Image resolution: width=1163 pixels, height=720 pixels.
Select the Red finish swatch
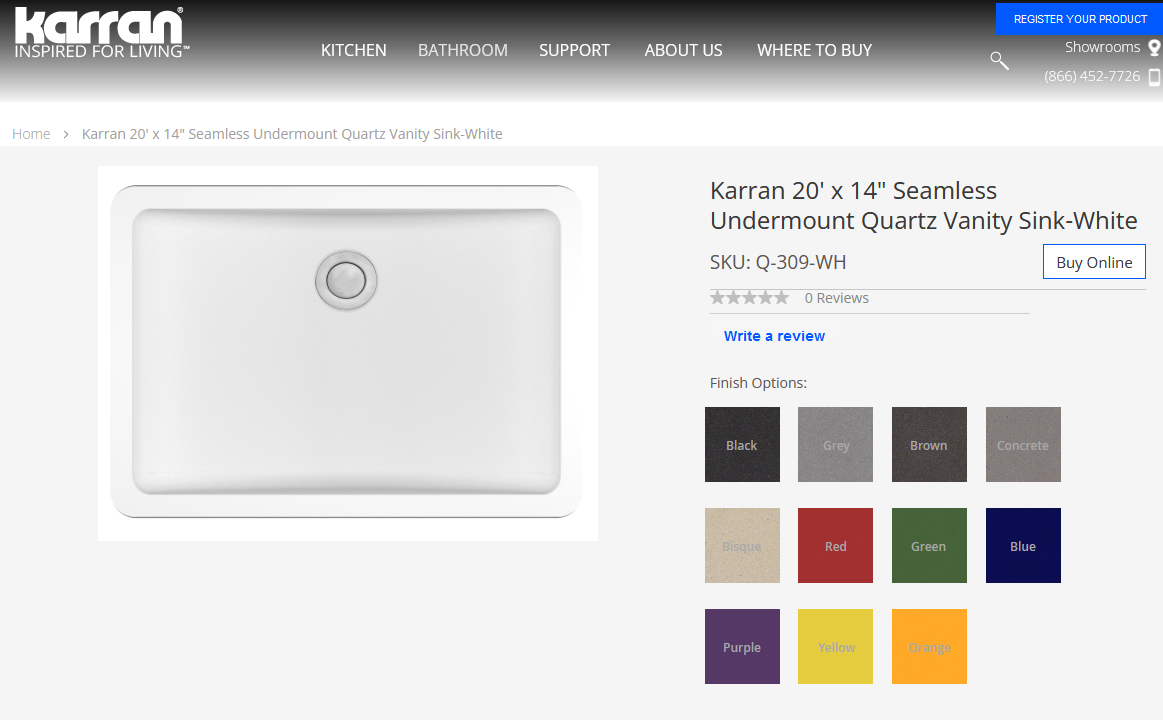click(x=835, y=545)
